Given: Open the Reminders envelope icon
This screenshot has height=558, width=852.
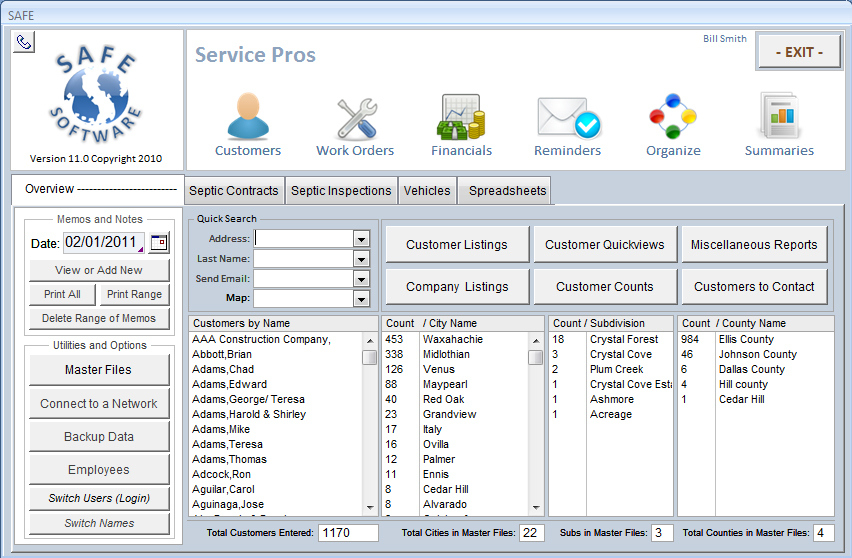Looking at the screenshot, I should point(567,118).
